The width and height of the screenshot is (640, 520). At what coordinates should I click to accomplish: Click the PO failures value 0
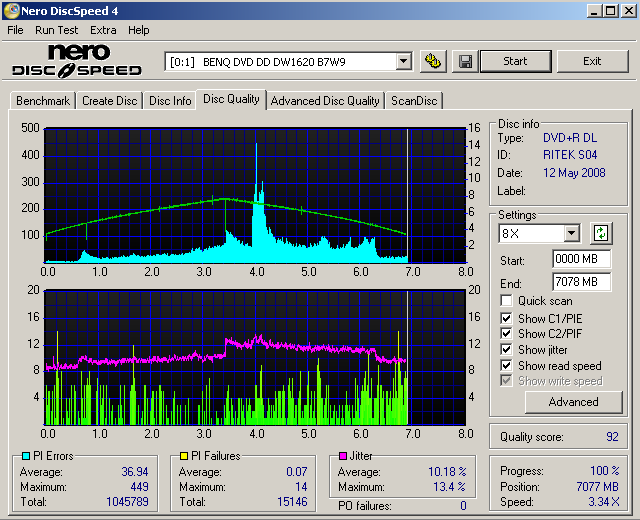pos(463,506)
